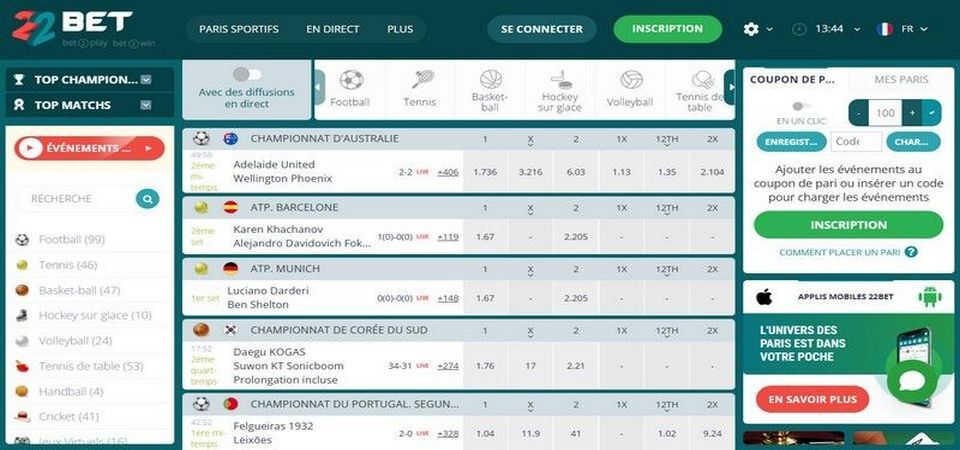Open Paris Sportifs menu
960x450 pixels.
point(239,29)
